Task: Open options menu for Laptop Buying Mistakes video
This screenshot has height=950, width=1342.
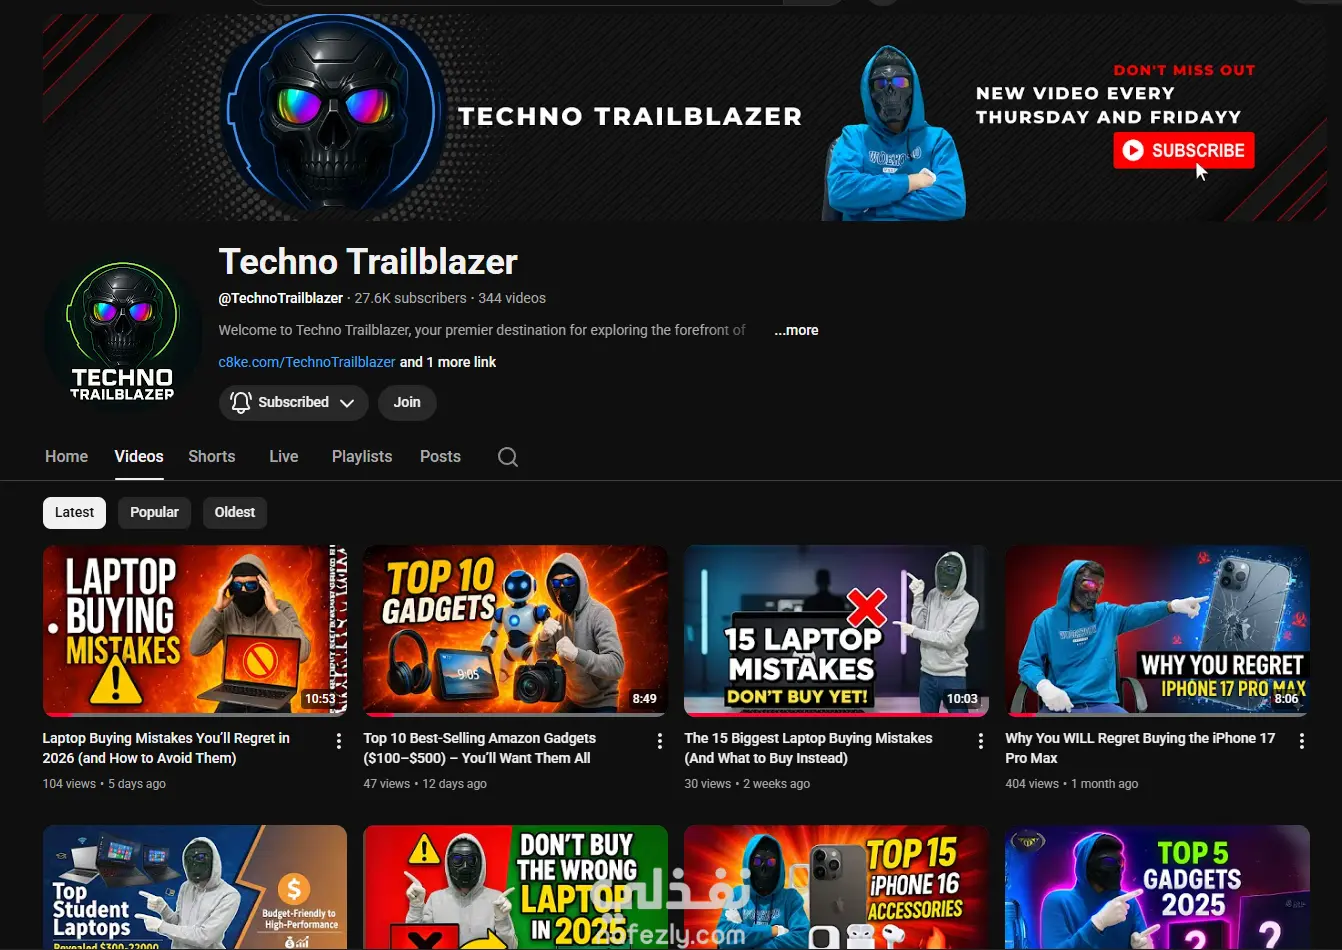Action: (339, 741)
